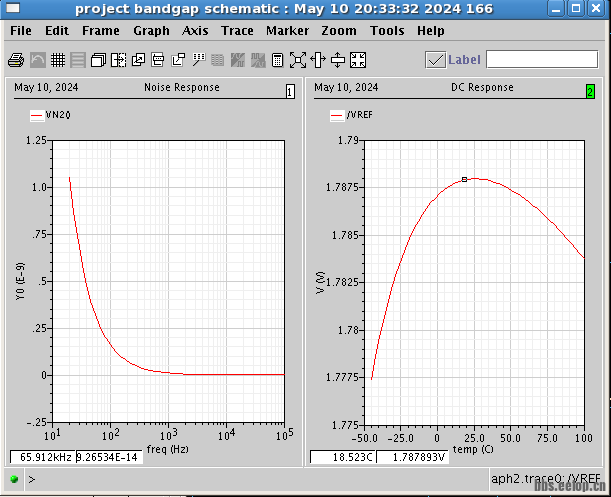The image size is (611, 497).
Task: Click the split panel arrow icon
Action: tap(118, 60)
